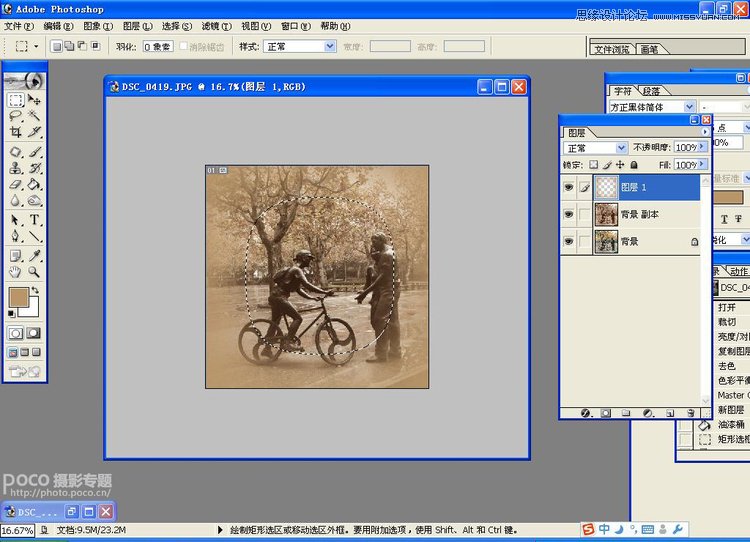Open the 图像 menu
Image resolution: width=750 pixels, height=542 pixels.
click(x=98, y=26)
